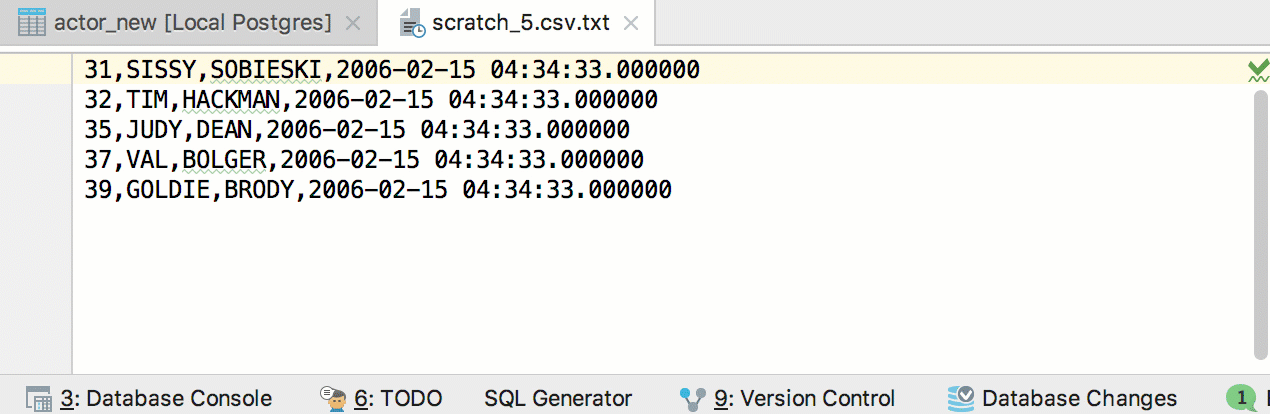1270x414 pixels.
Task: Open the SQL Generator tool window
Action: pos(558,398)
